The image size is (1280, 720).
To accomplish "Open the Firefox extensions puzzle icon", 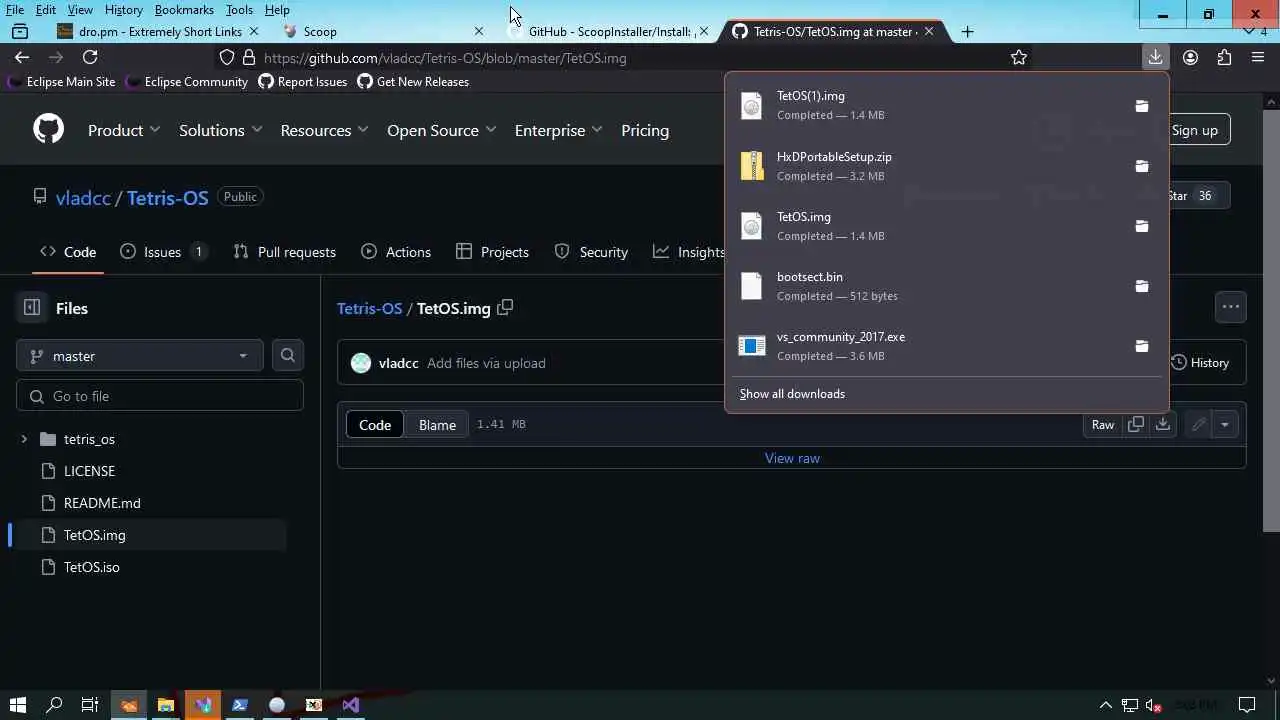I will click(x=1224, y=58).
